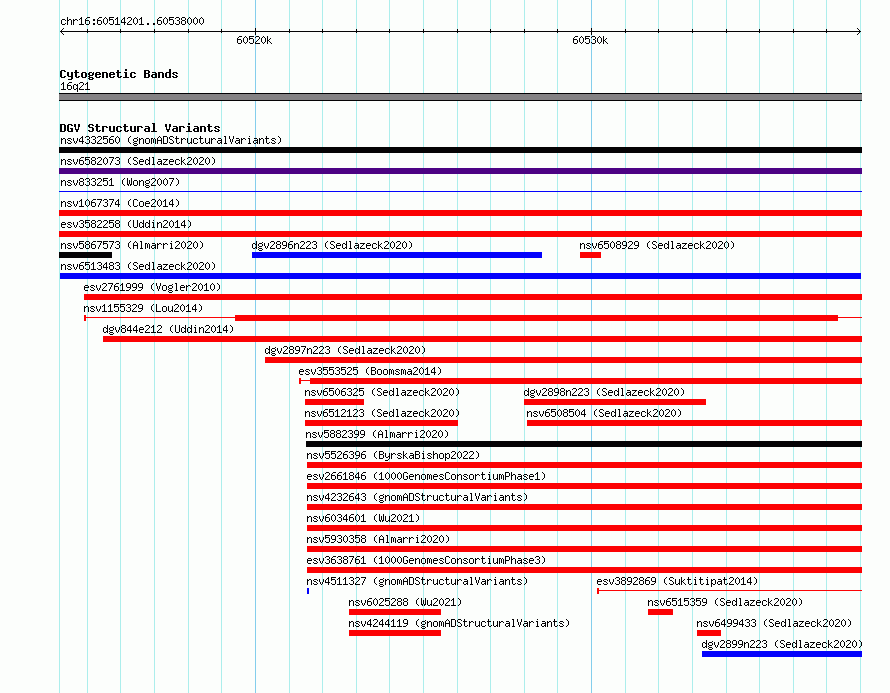Click the 16q21 band name text
The height and width of the screenshot is (693, 890).
click(x=75, y=86)
